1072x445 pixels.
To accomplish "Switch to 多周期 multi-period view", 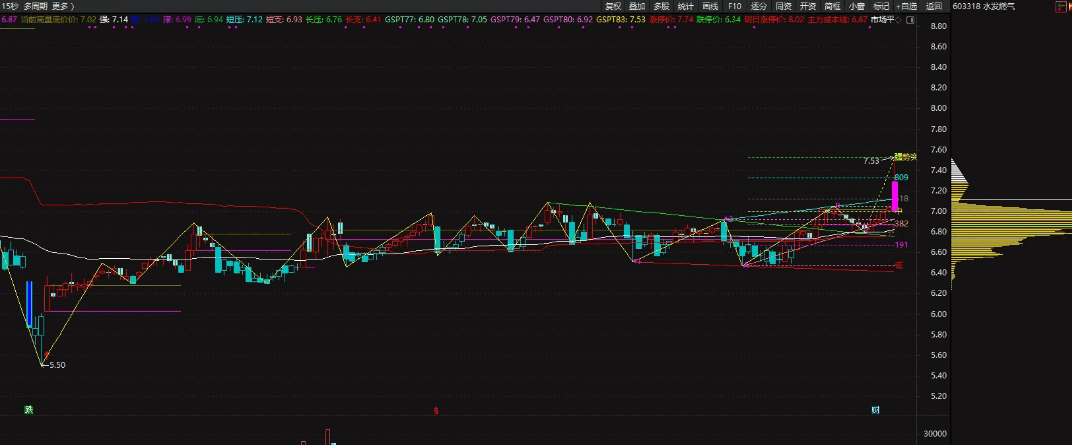I will 36,5.
